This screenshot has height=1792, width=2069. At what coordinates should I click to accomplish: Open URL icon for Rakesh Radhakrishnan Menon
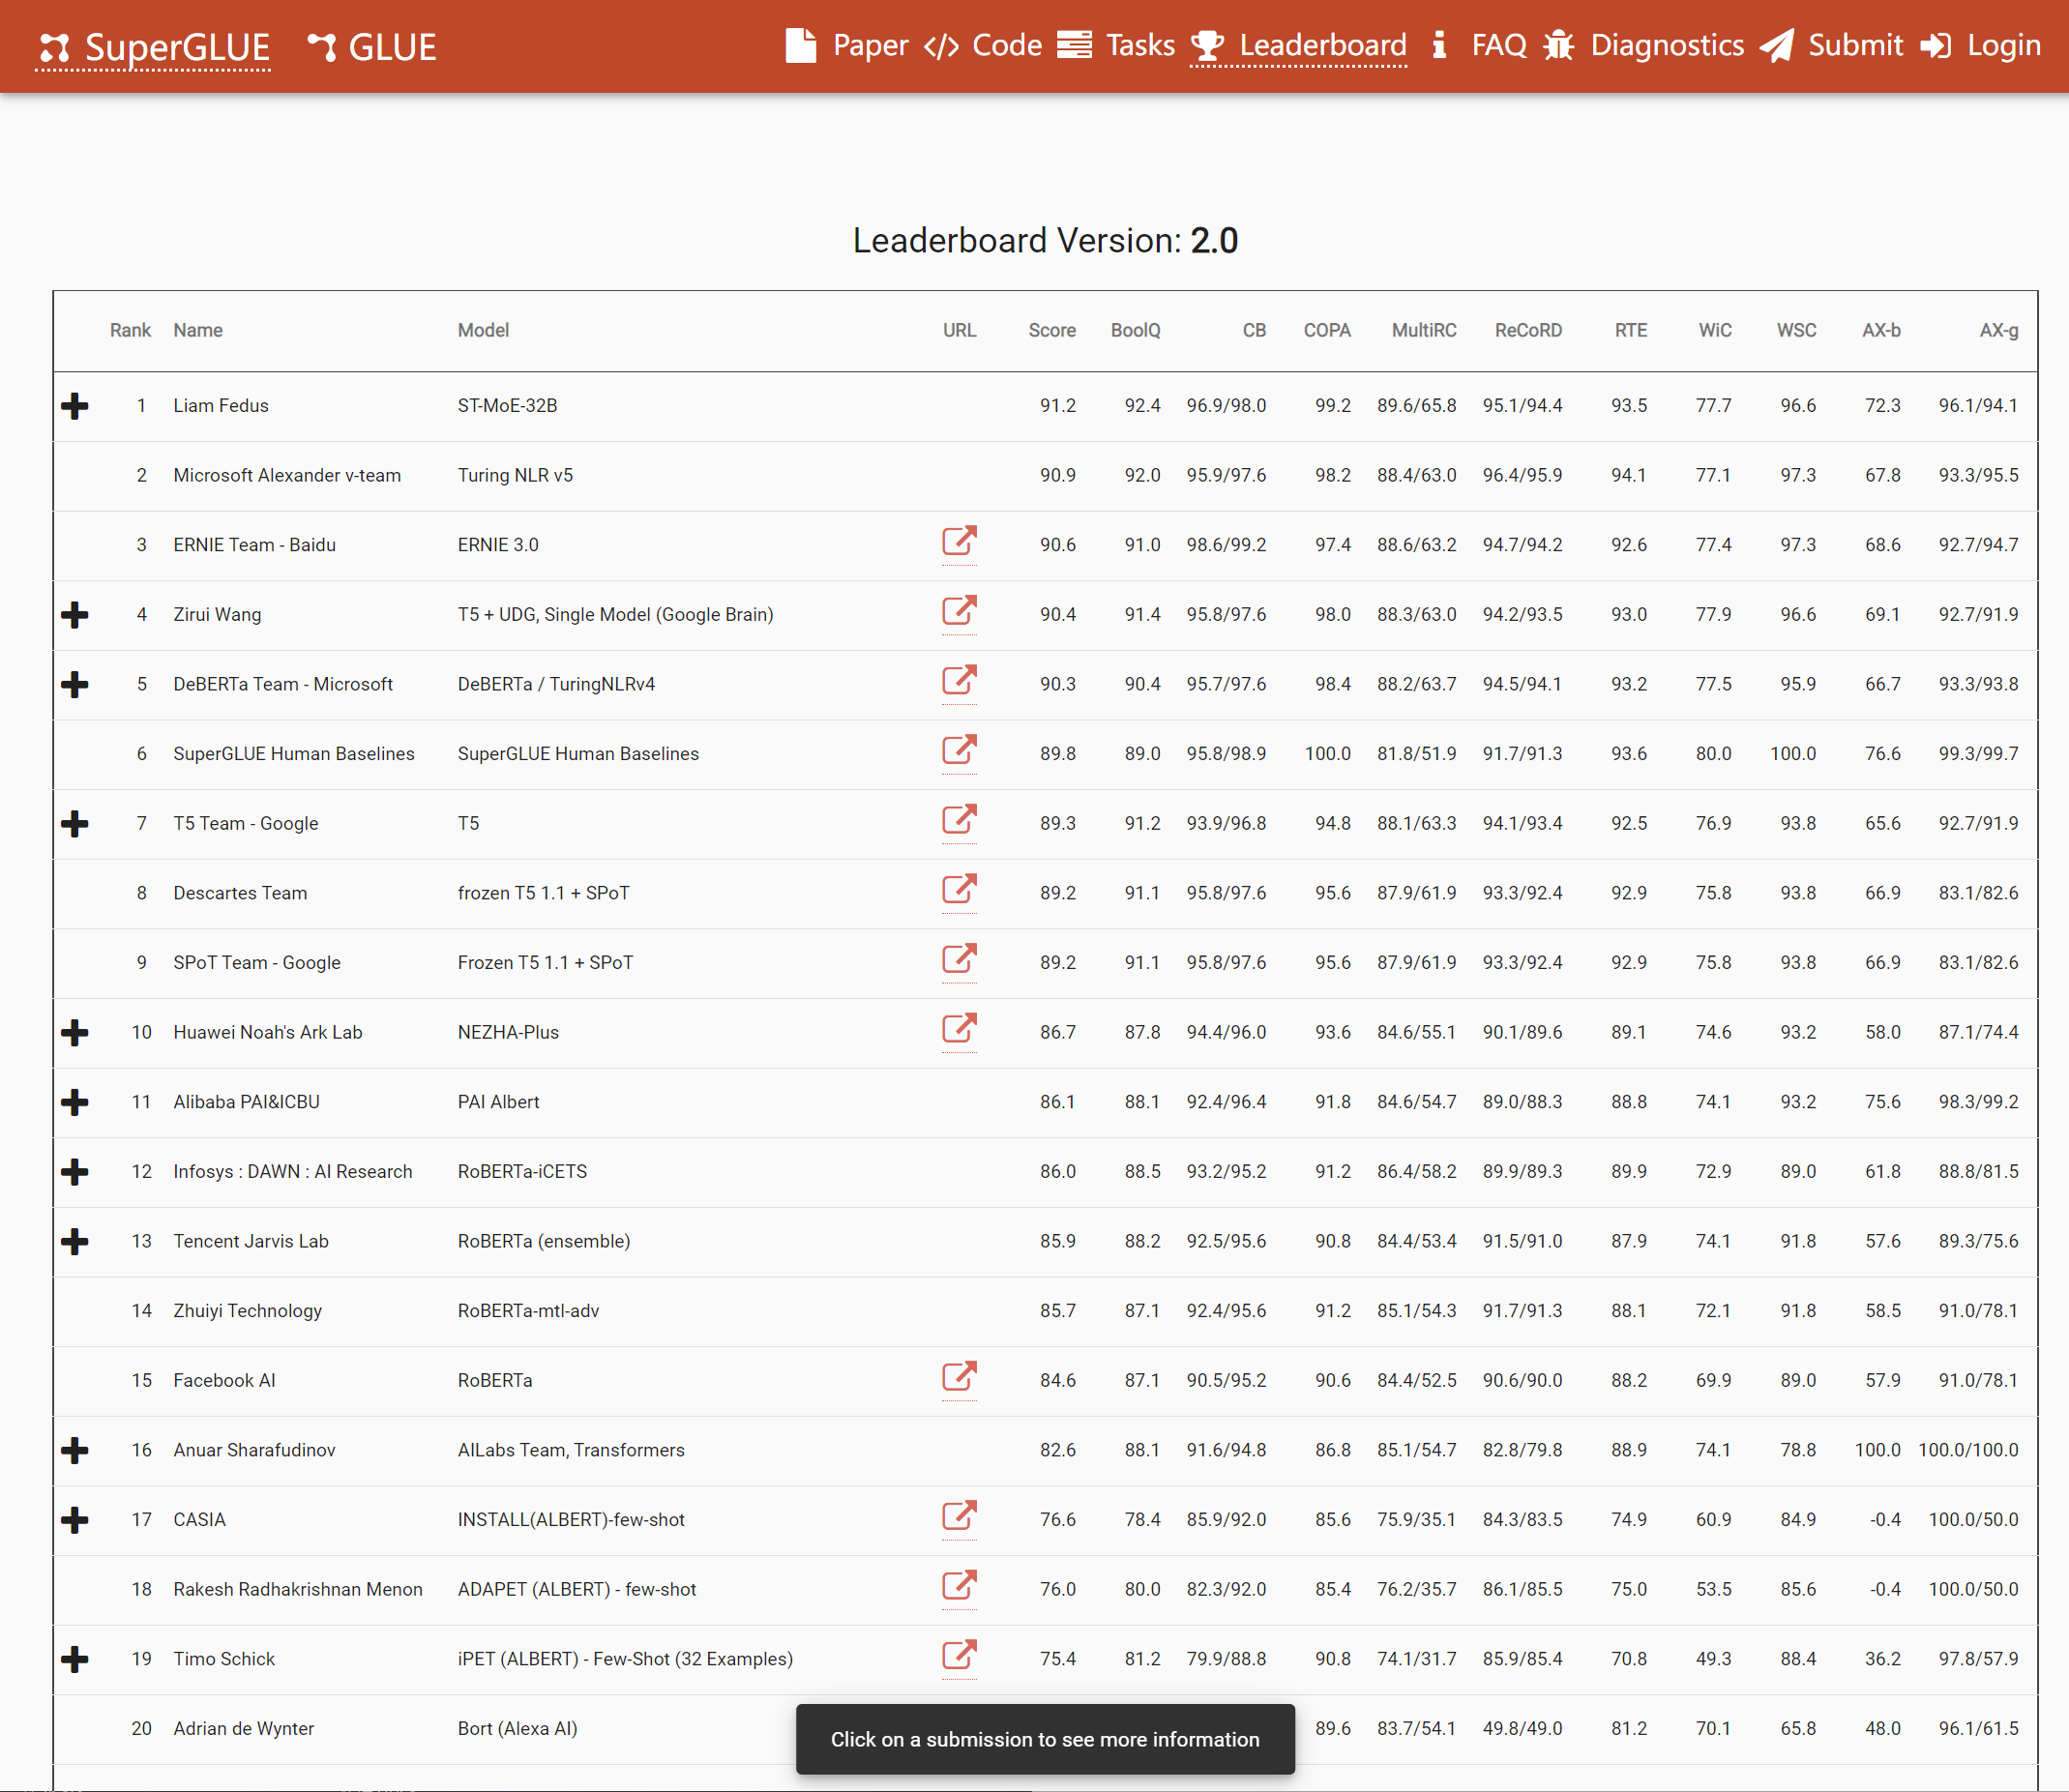pos(959,1586)
